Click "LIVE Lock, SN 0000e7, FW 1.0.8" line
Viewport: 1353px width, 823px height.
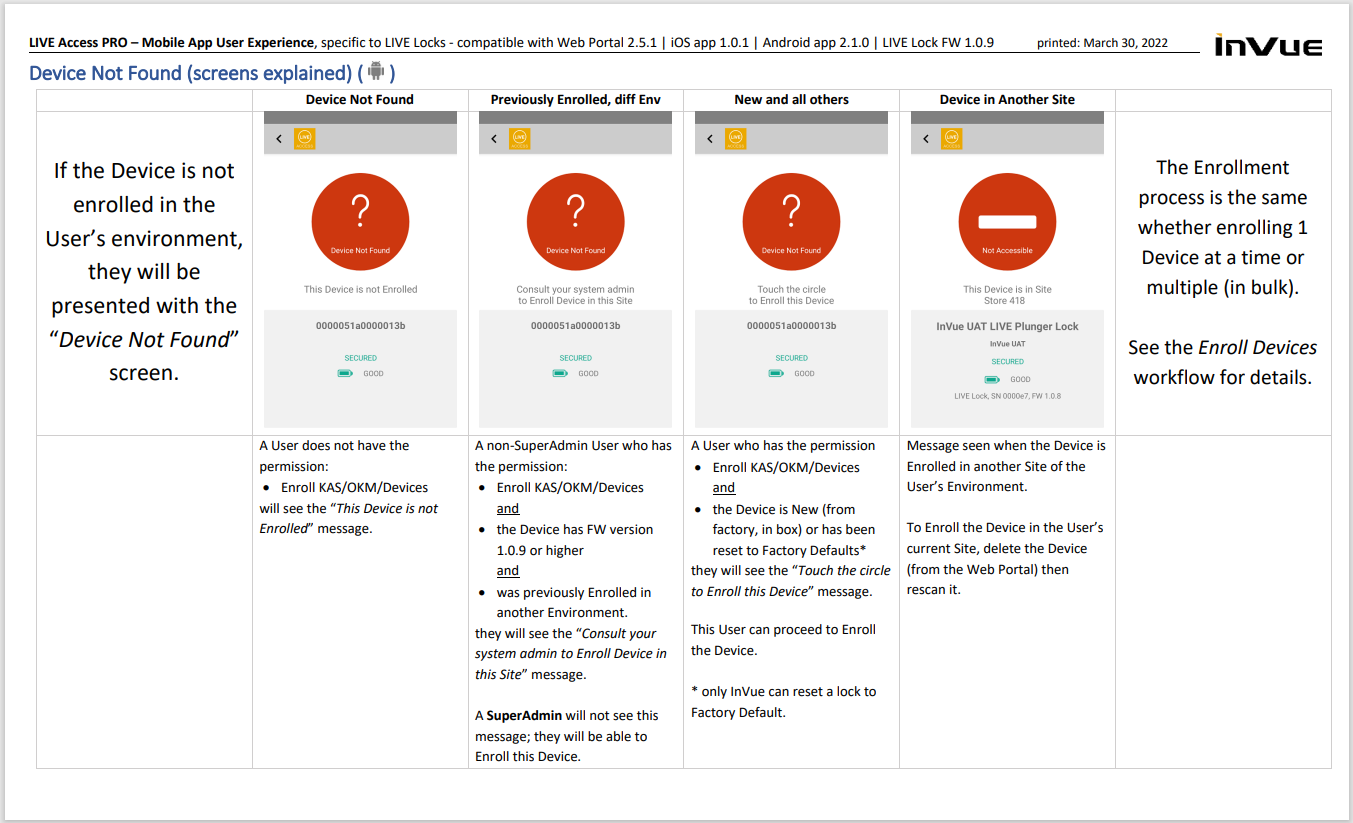pos(1008,396)
